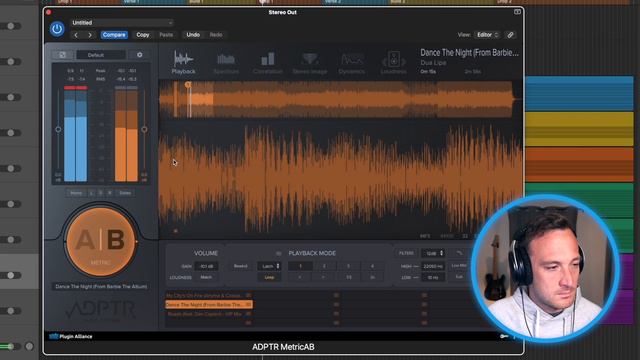Delete My City's On Fire track icon
Screen dimensions: 640x360
click(248, 295)
